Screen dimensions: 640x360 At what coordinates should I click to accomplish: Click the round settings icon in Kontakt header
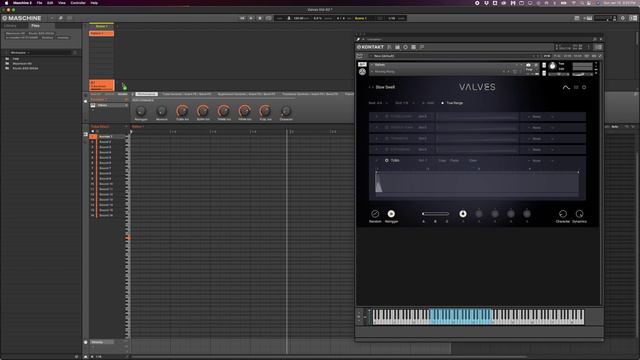click(x=405, y=47)
